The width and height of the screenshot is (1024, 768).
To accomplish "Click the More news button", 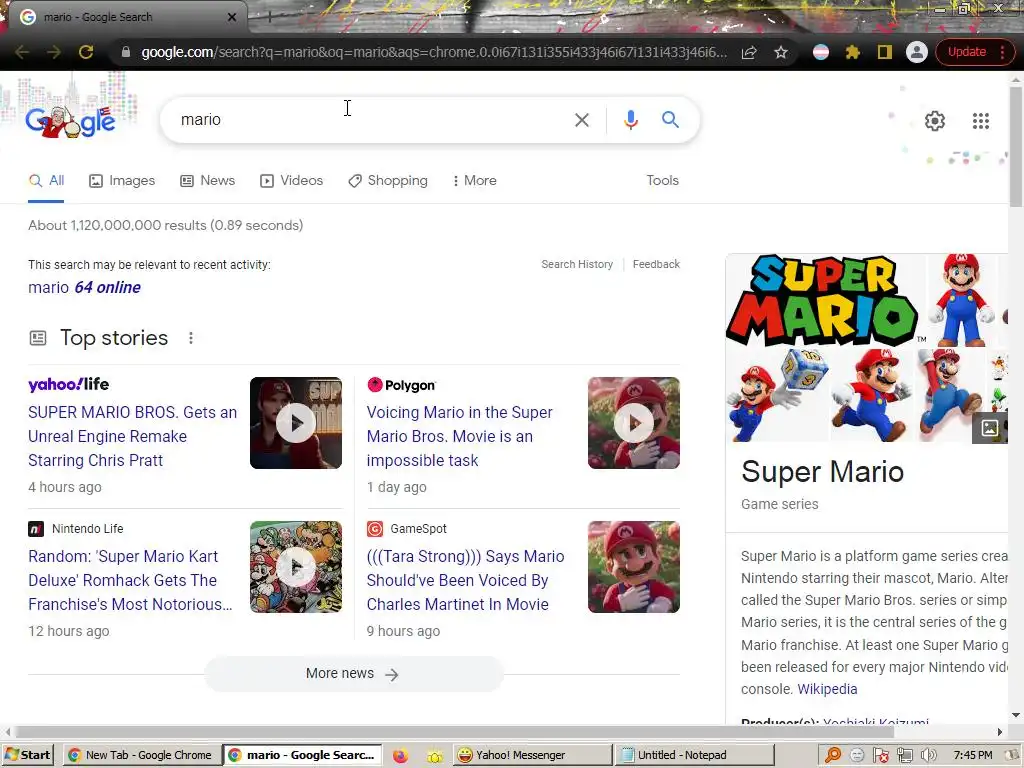I will [354, 674].
